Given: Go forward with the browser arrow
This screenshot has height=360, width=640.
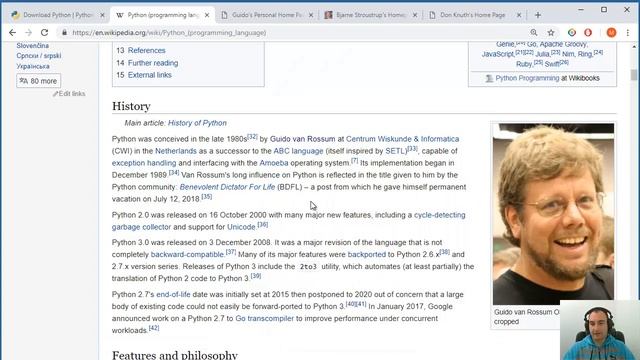Looking at the screenshot, I should tap(28, 33).
